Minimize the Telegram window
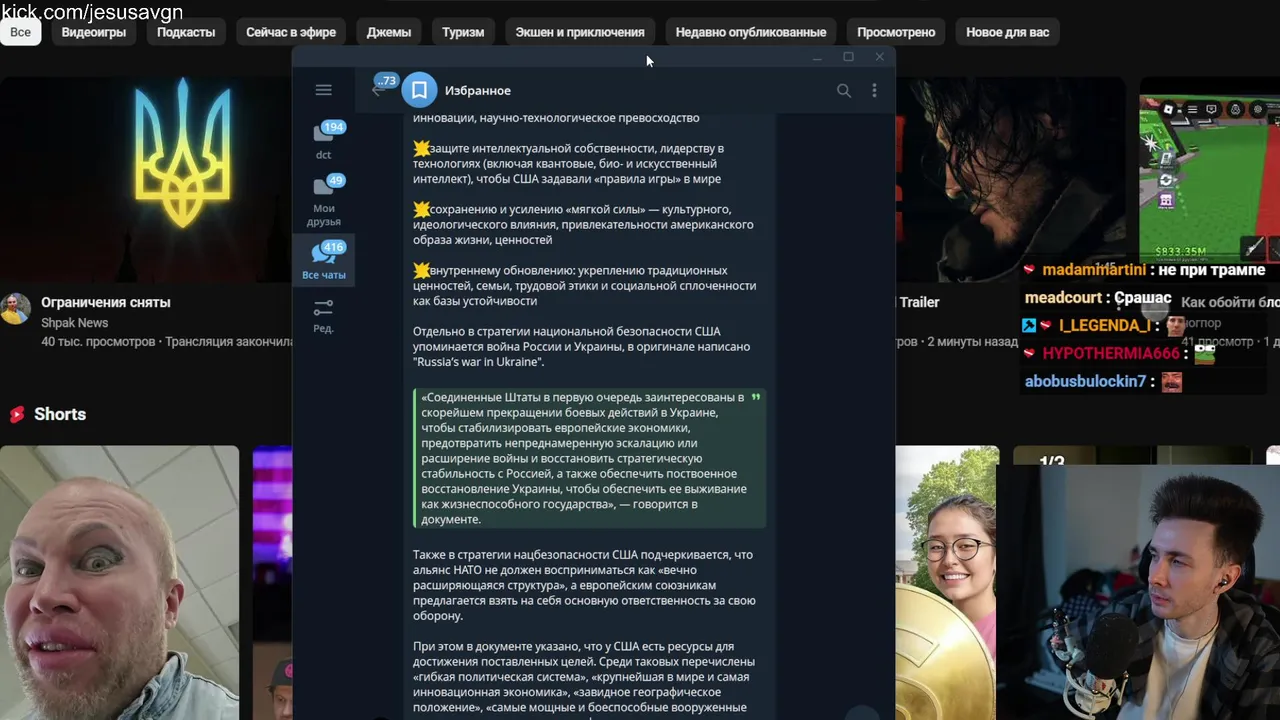The image size is (1280, 720). [x=817, y=57]
